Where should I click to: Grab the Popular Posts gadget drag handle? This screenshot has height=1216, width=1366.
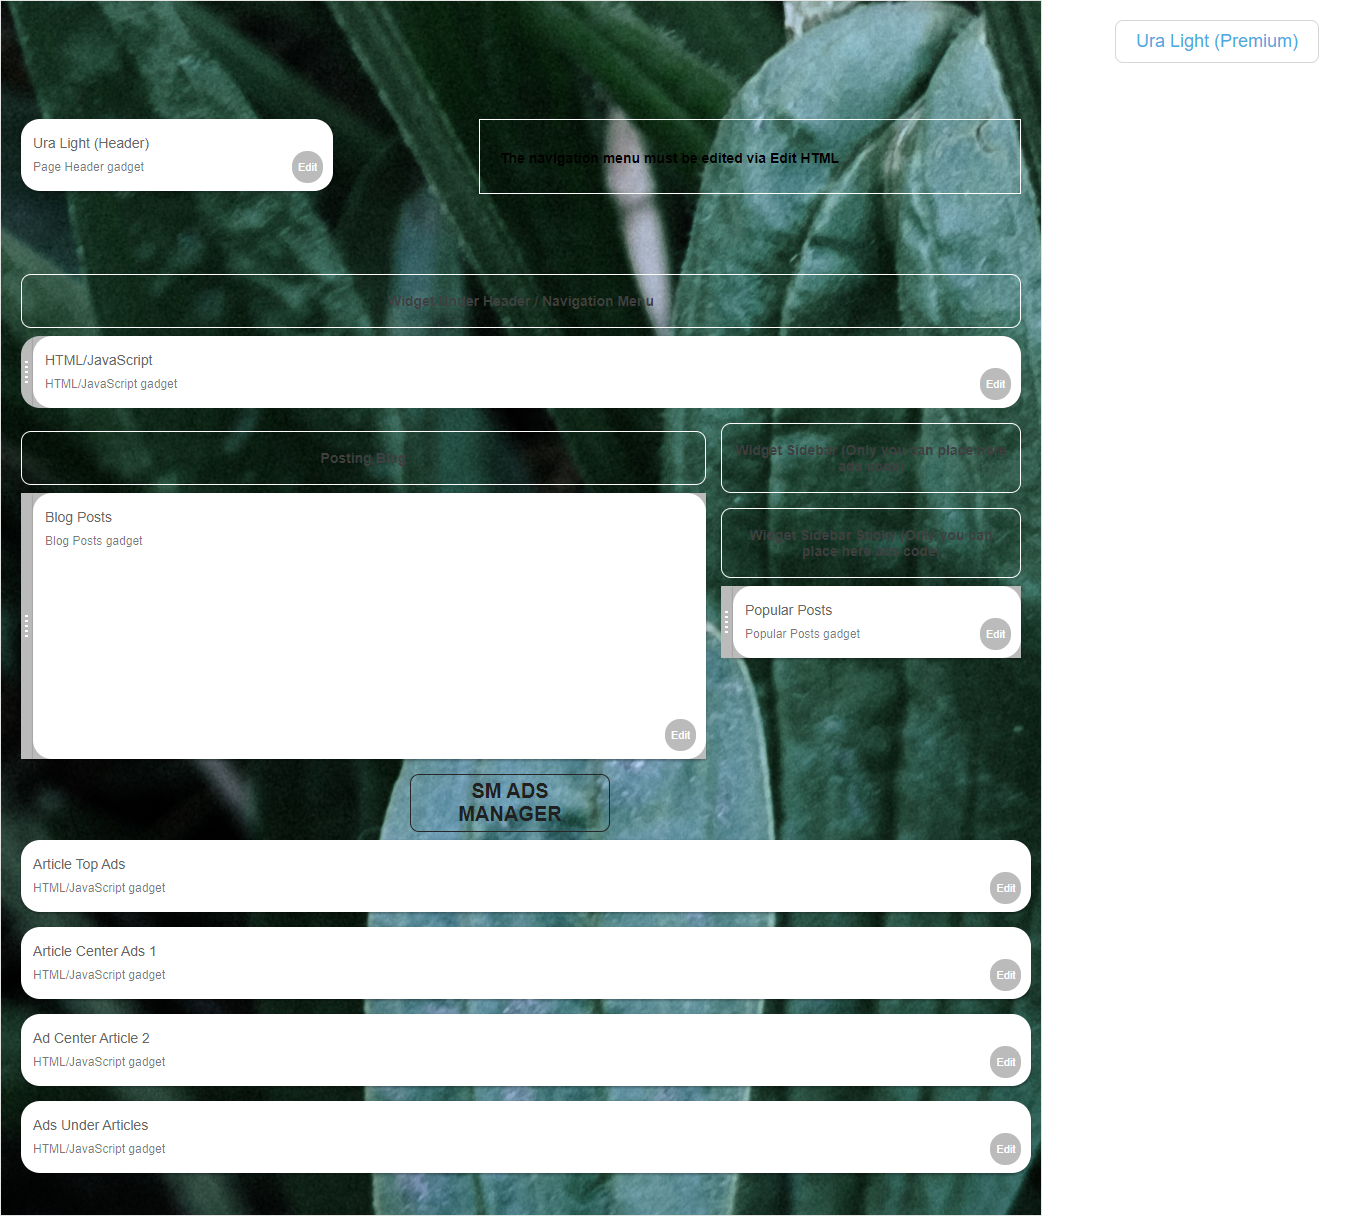coord(727,622)
